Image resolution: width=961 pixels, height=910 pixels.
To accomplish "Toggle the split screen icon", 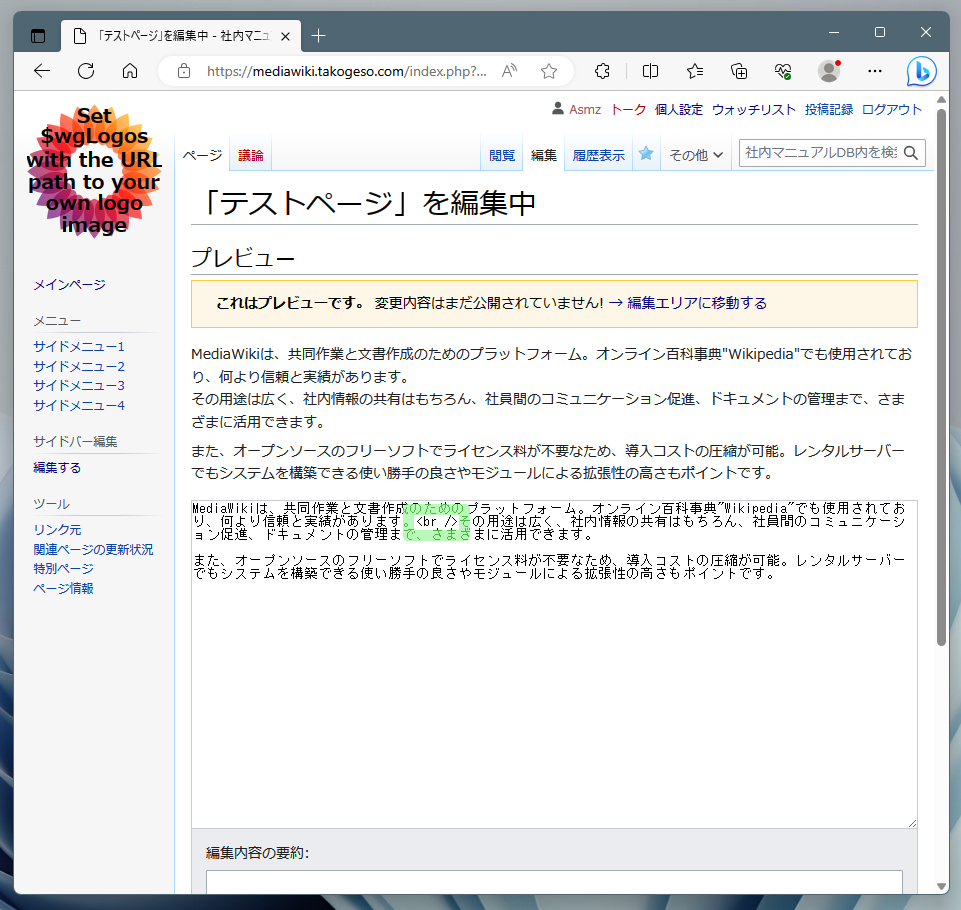I will [x=651, y=71].
